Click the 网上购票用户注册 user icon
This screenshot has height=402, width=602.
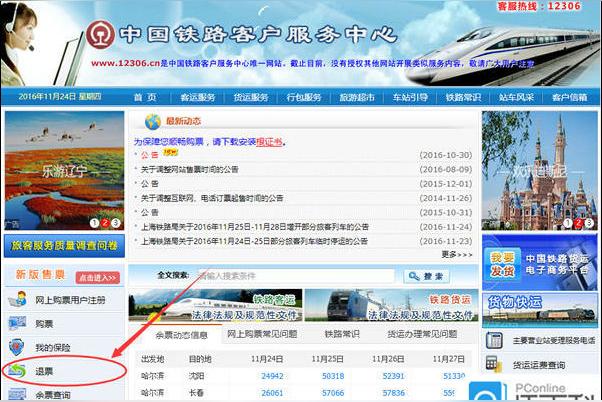(x=17, y=299)
